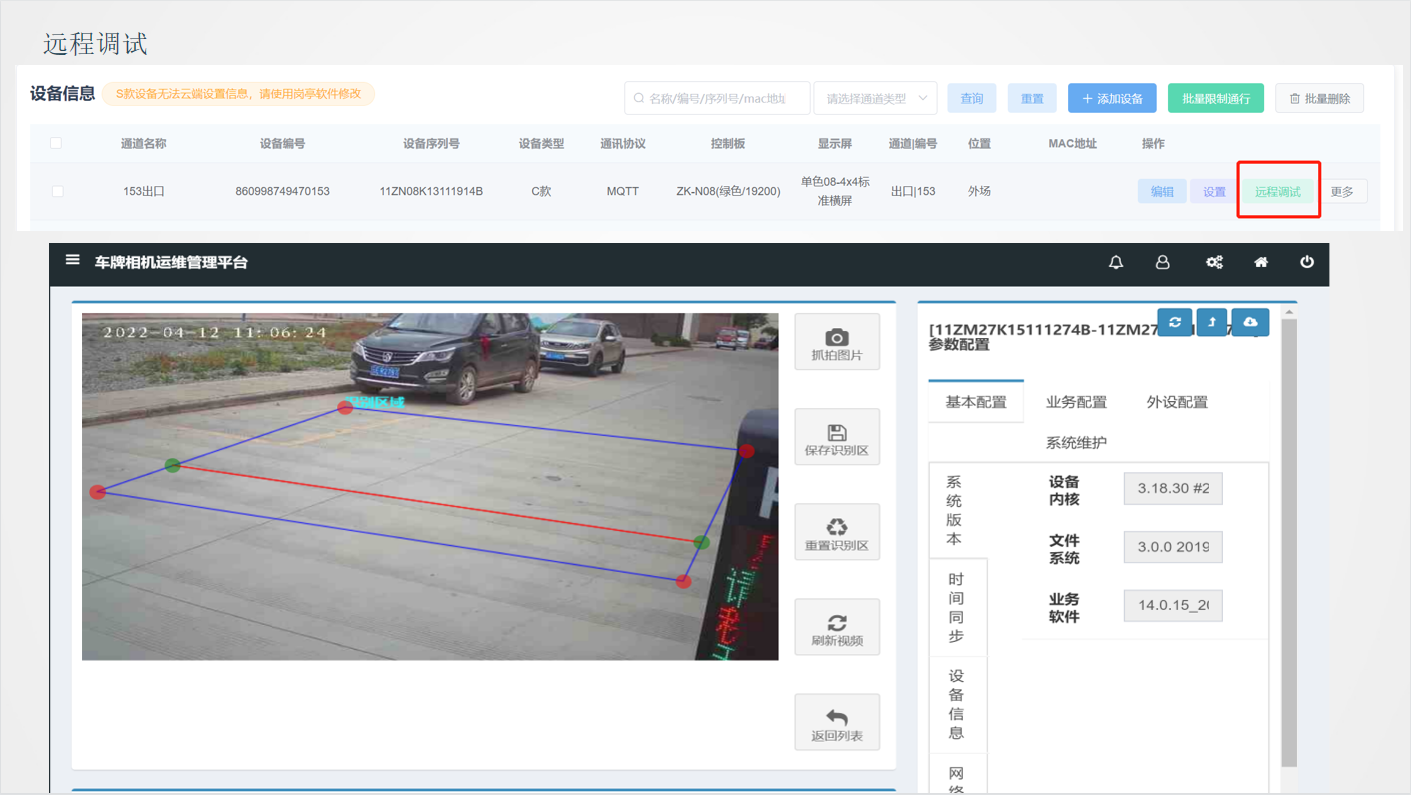Select the table header select-all checkbox

point(56,143)
